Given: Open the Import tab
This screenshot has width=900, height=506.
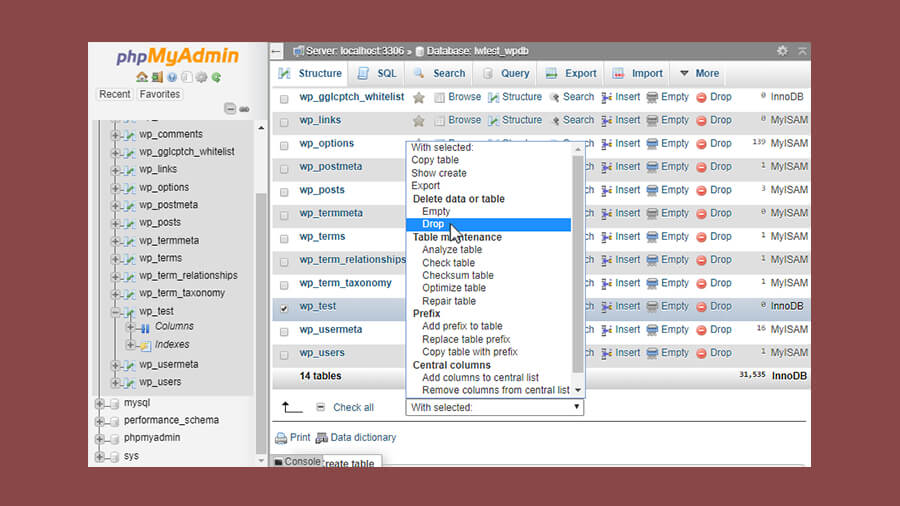Looking at the screenshot, I should (638, 73).
